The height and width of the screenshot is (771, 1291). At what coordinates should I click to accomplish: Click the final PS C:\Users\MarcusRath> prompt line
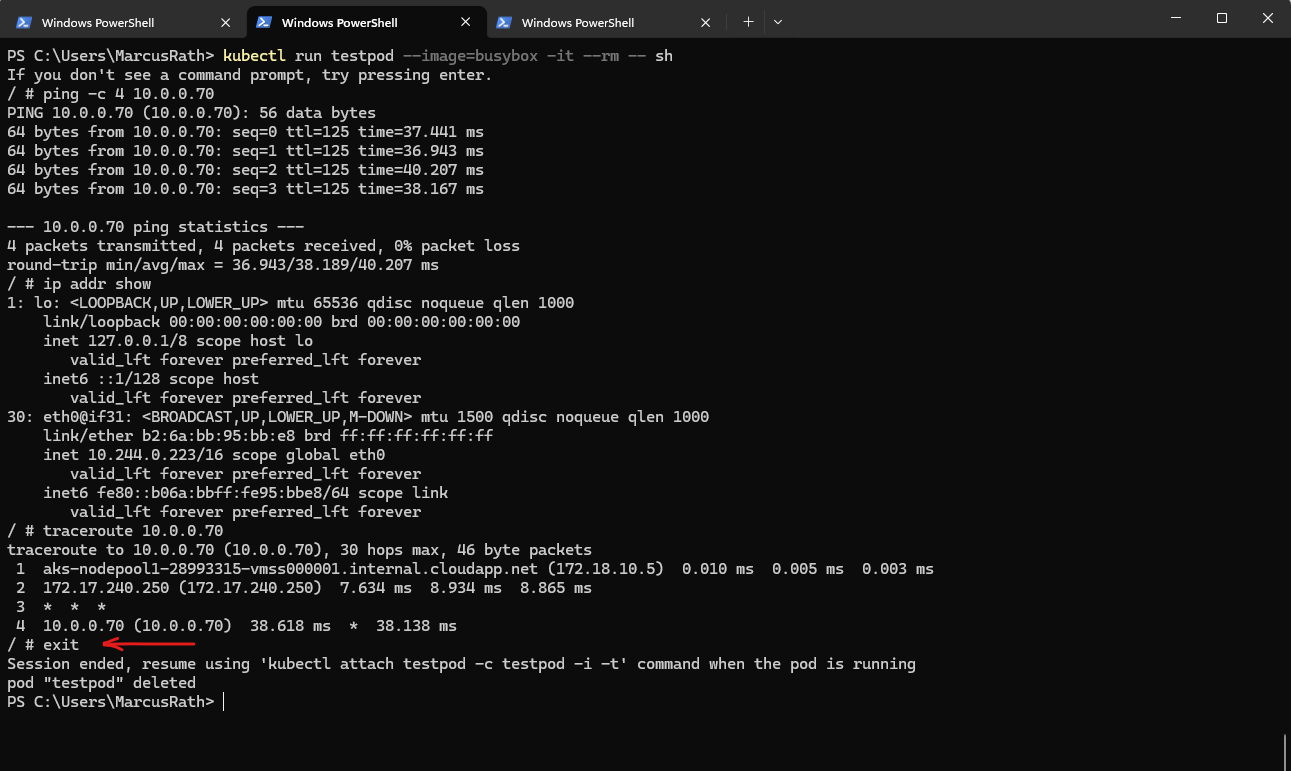111,702
